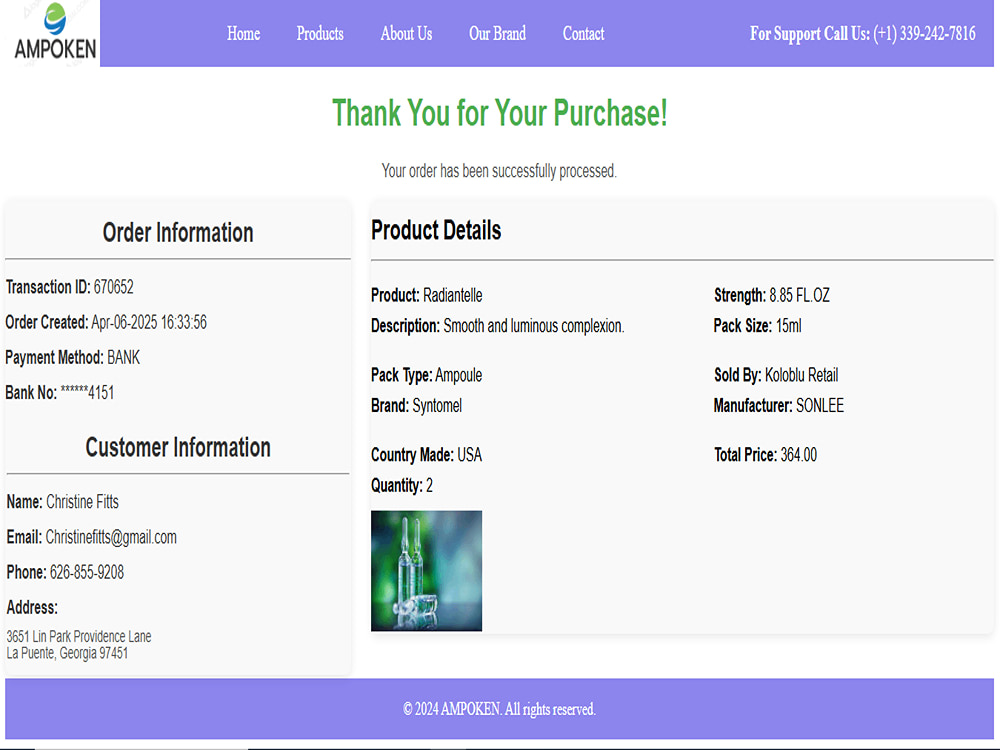Open the Contact page
Image resolution: width=1000 pixels, height=750 pixels.
pos(584,34)
